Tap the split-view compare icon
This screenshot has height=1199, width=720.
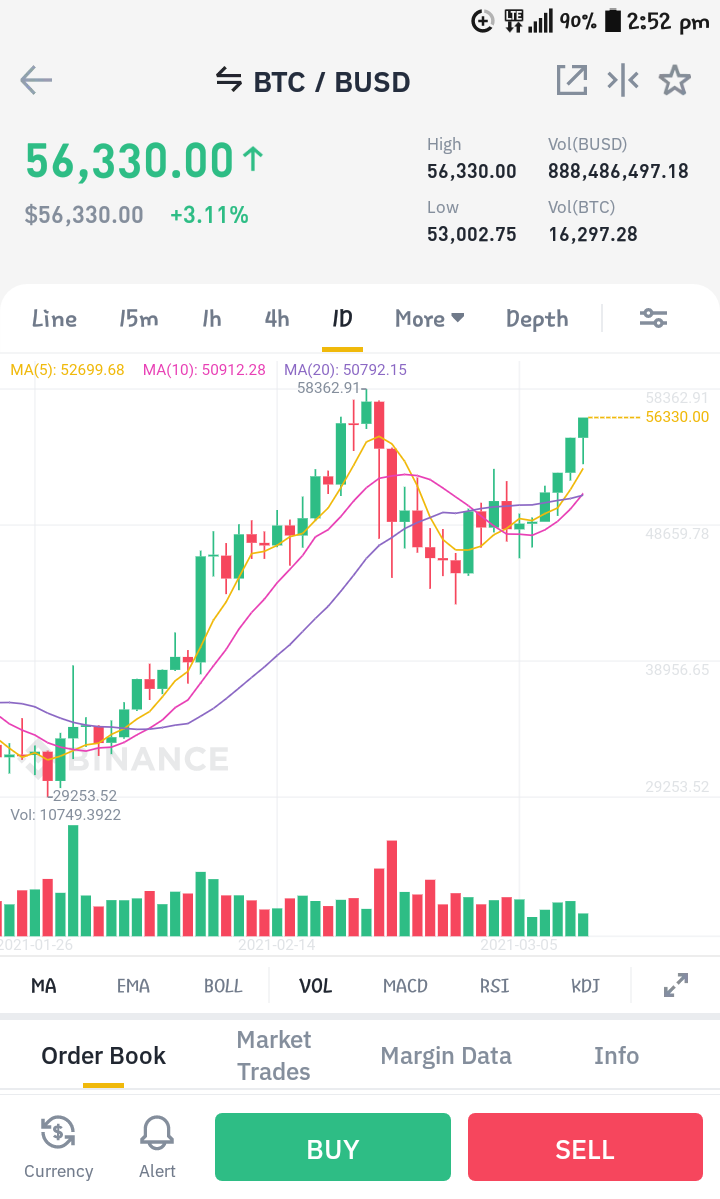[623, 80]
